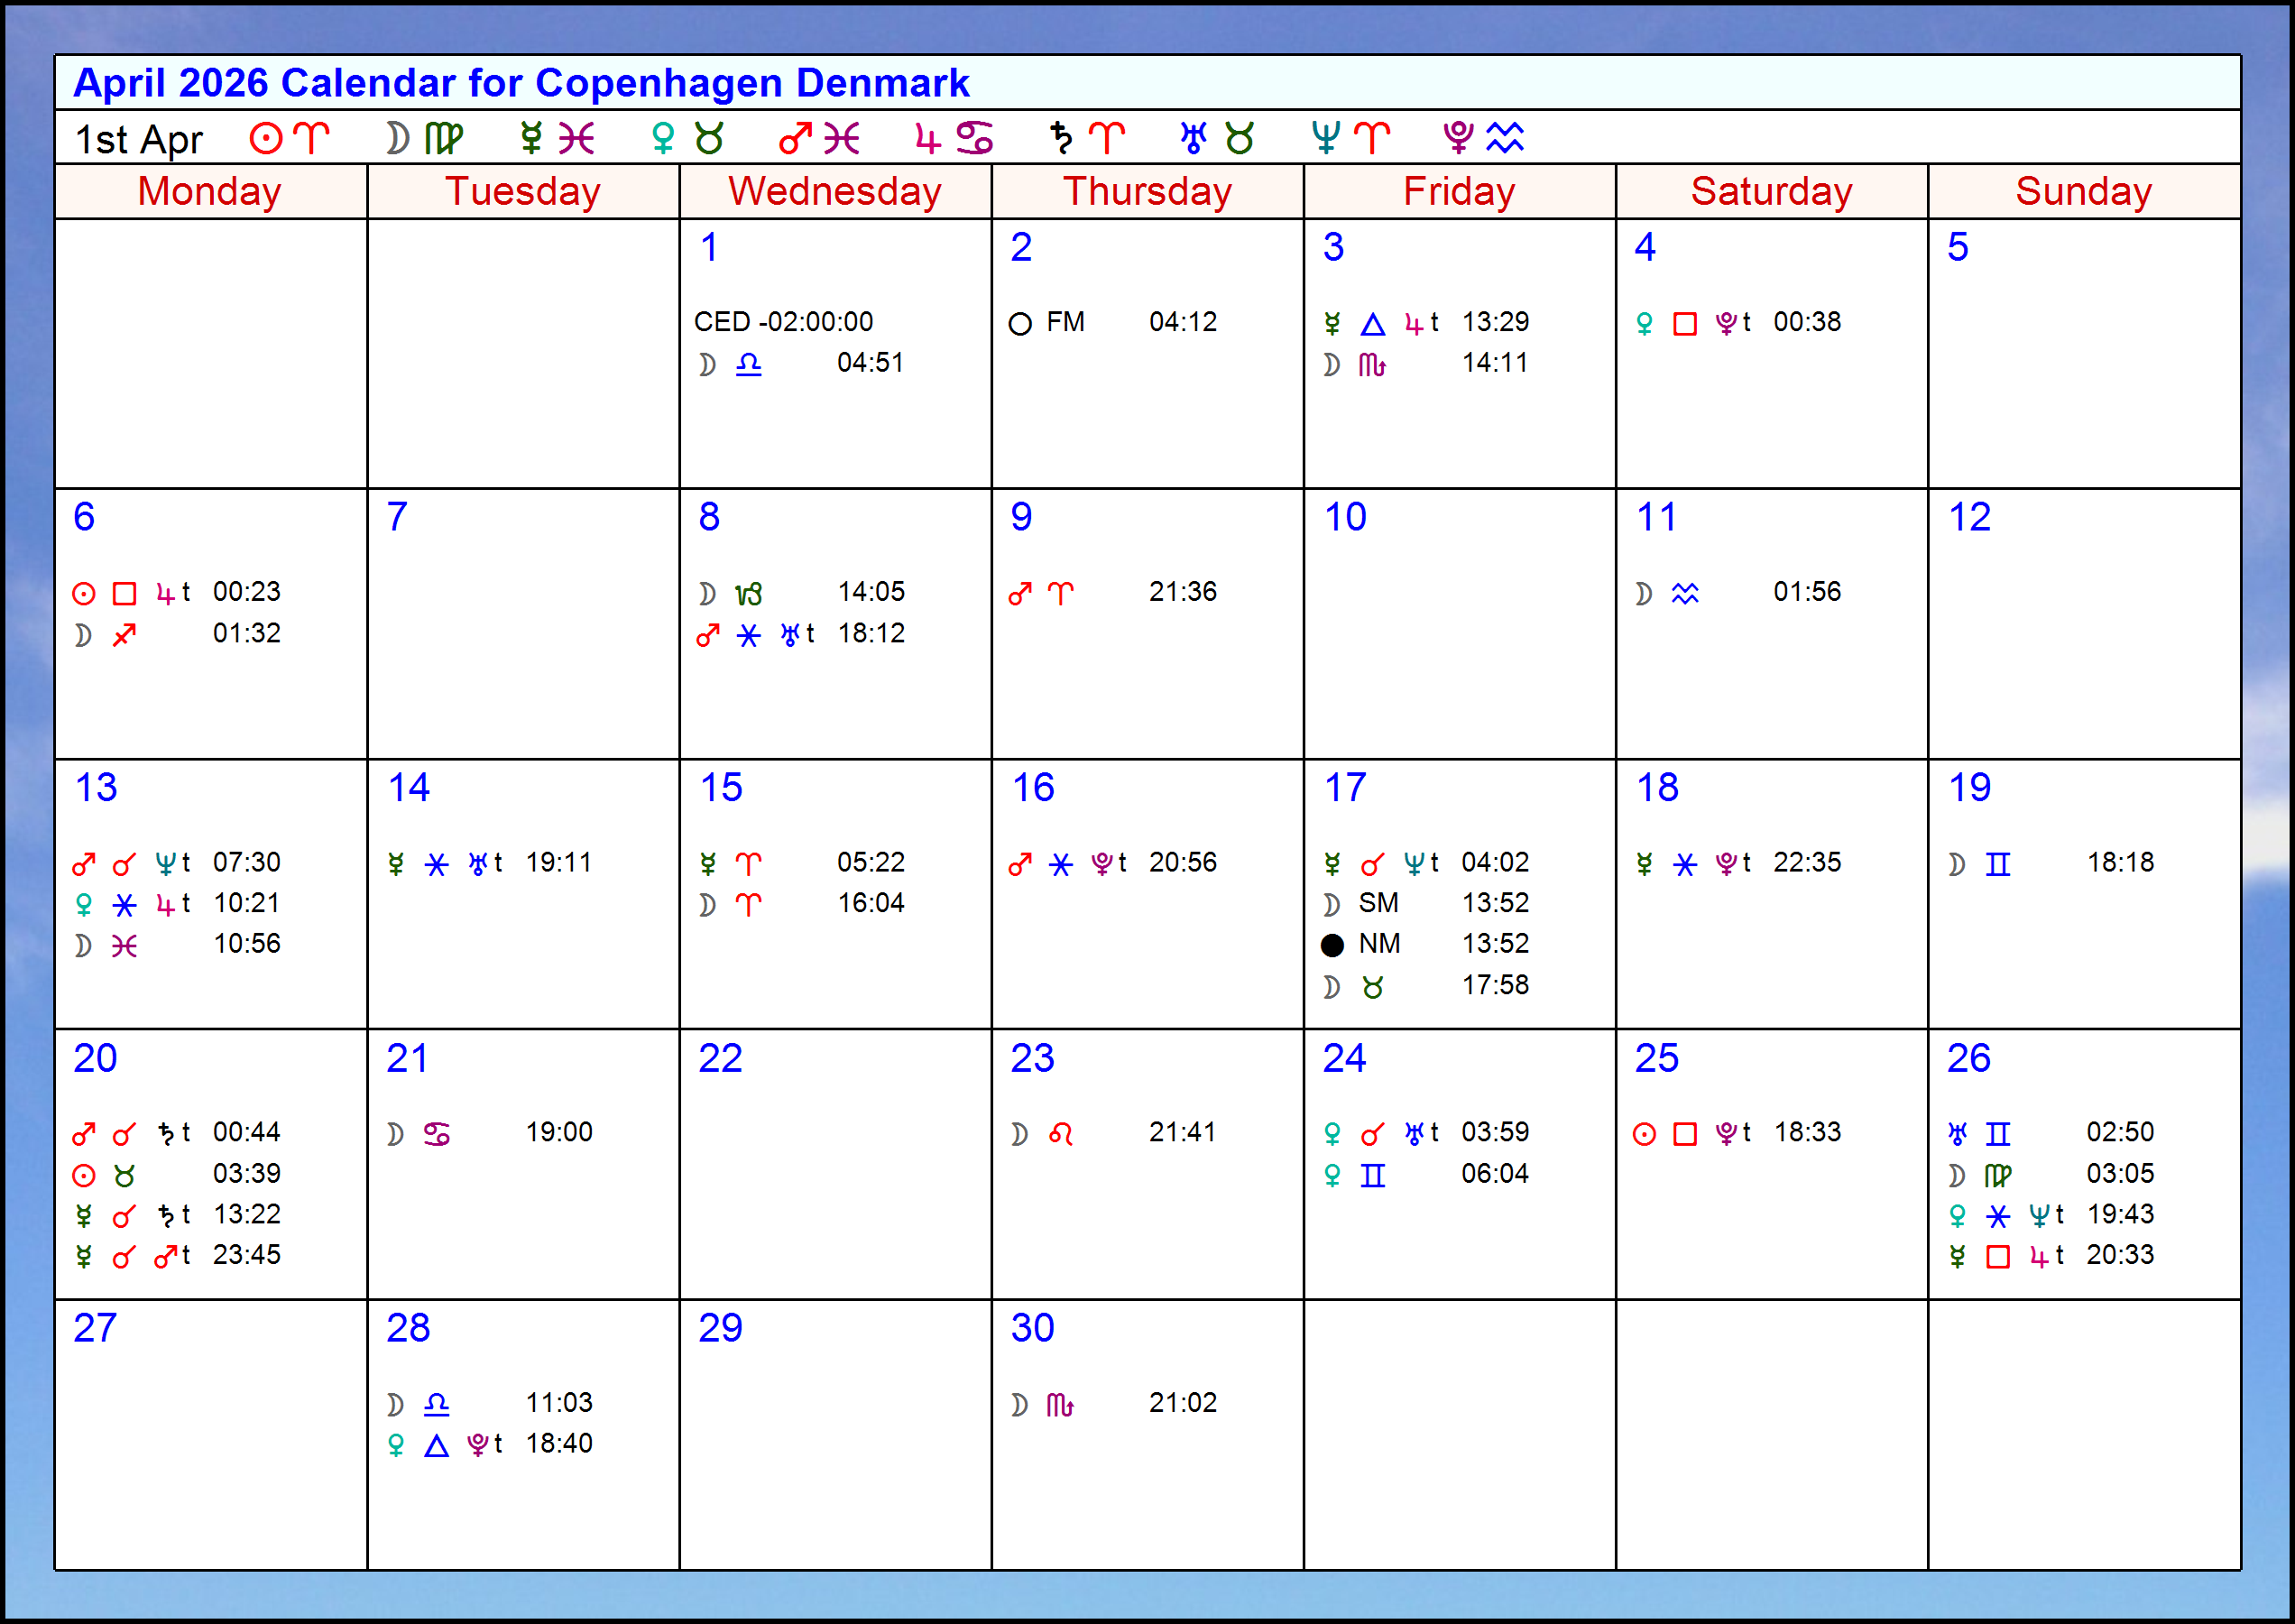Click the 20:33 time on April 26
The image size is (2295, 1624).
tap(2120, 1255)
